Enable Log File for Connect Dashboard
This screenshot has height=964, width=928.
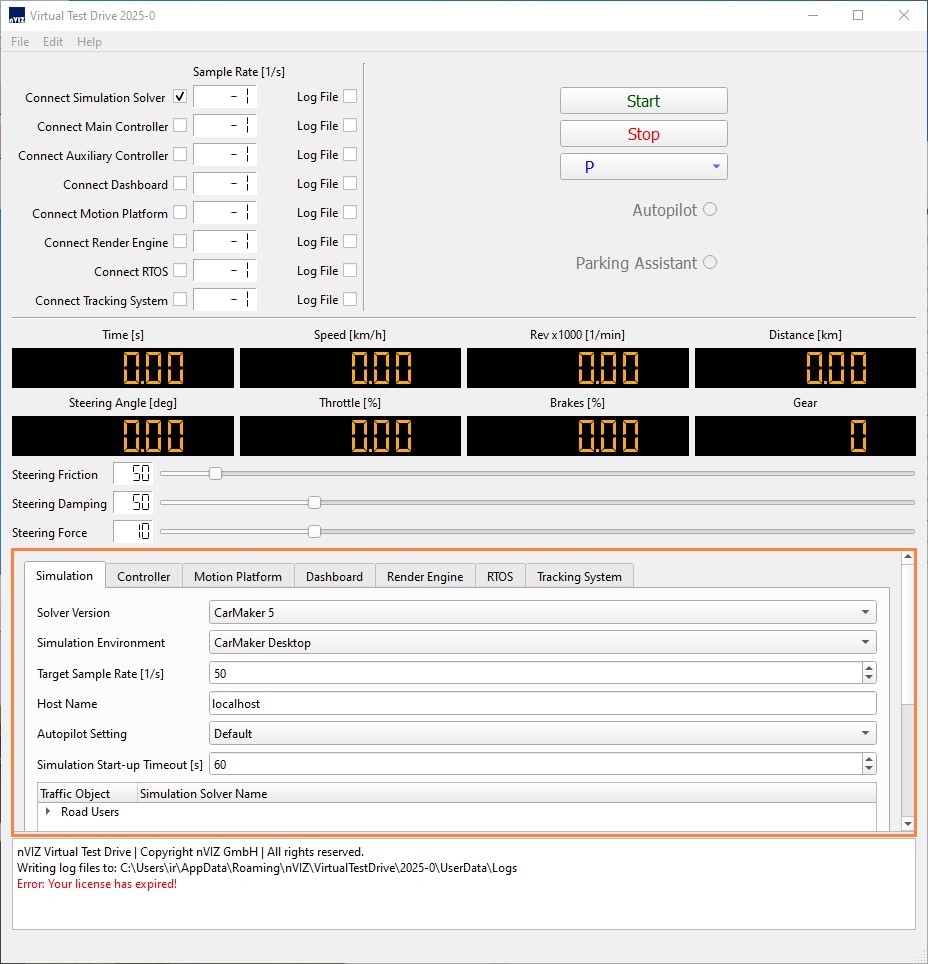(348, 184)
